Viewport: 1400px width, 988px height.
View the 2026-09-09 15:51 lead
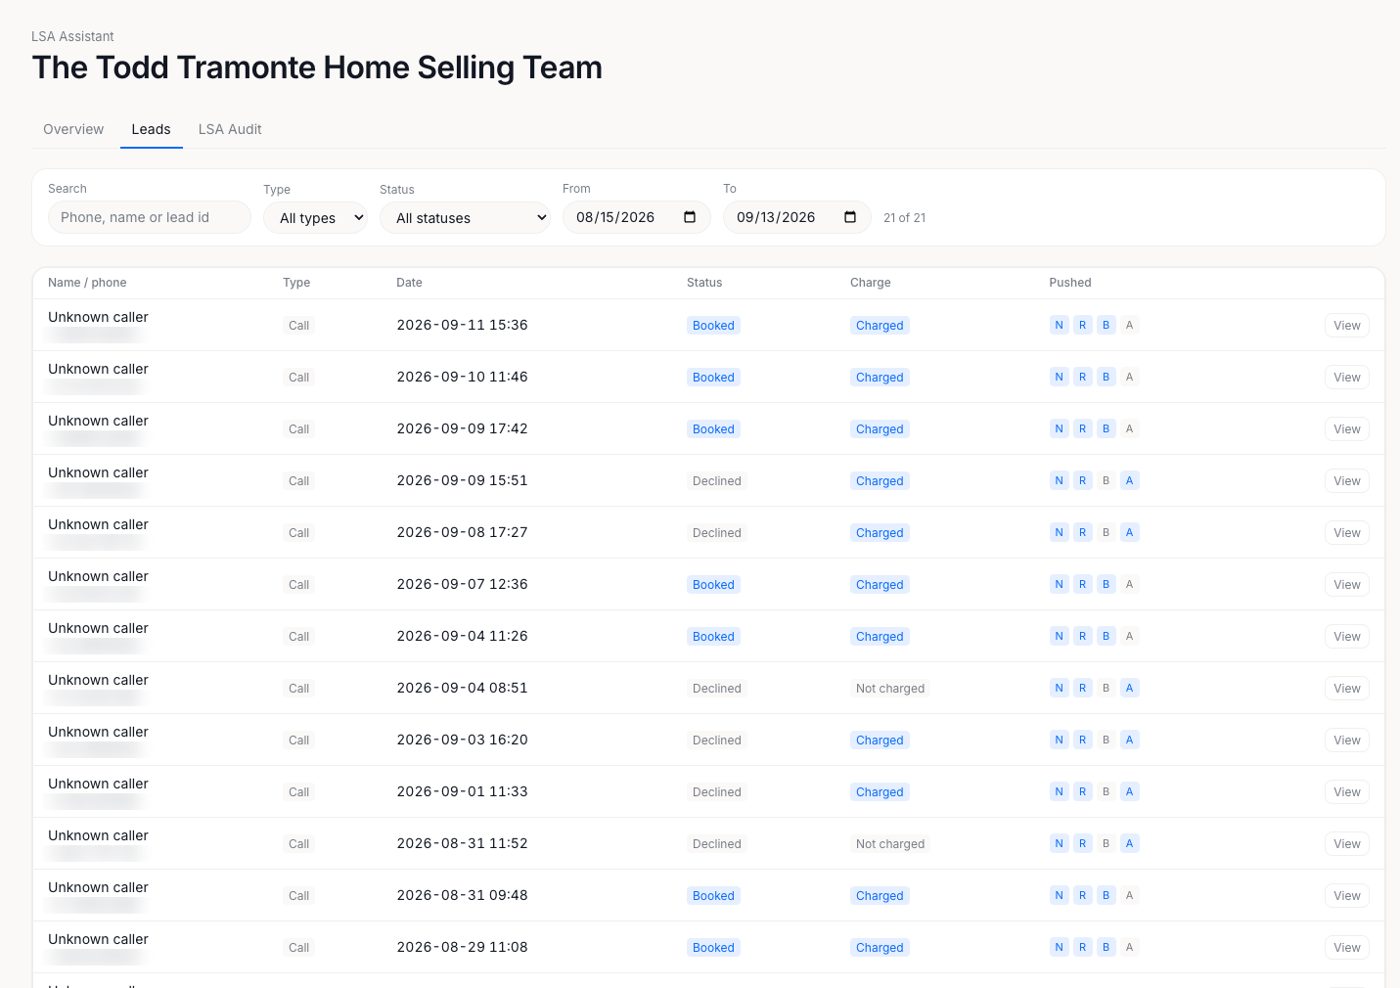point(1346,481)
